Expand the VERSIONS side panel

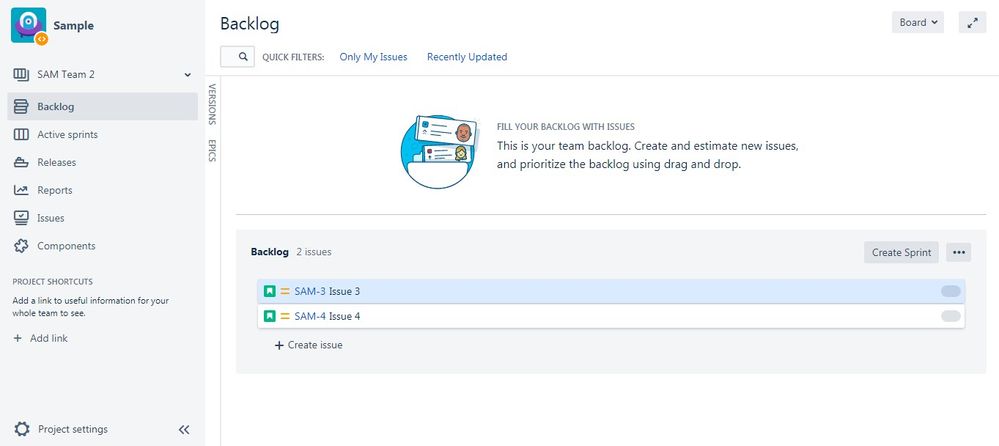pyautogui.click(x=213, y=104)
